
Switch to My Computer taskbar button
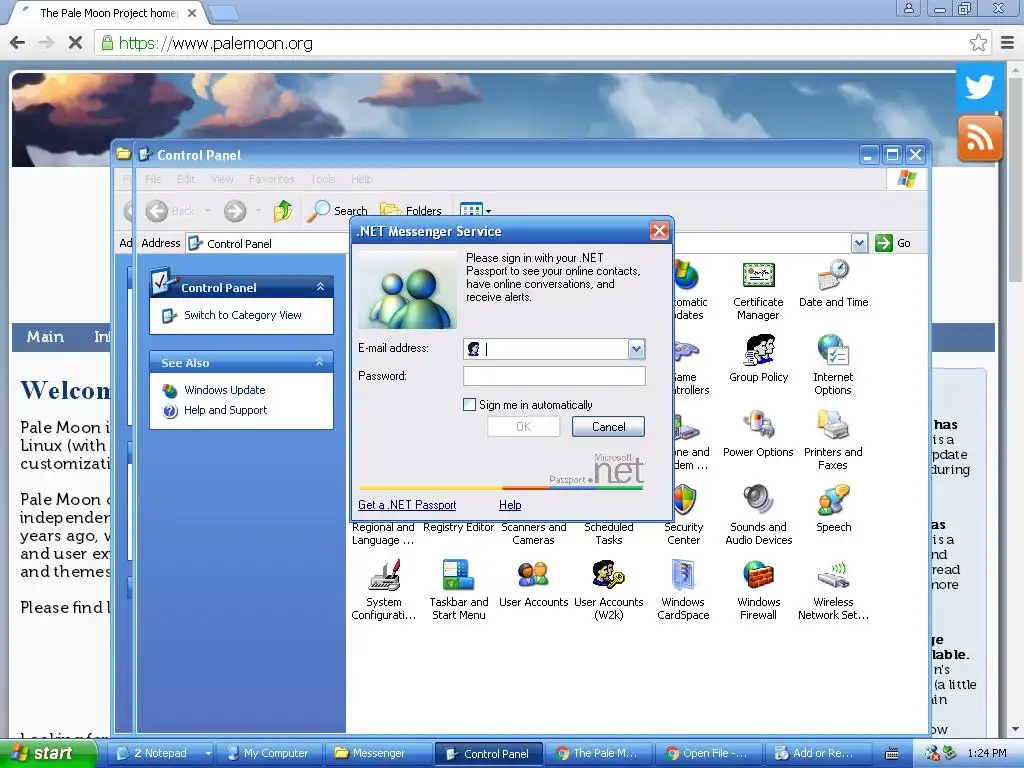coord(268,754)
